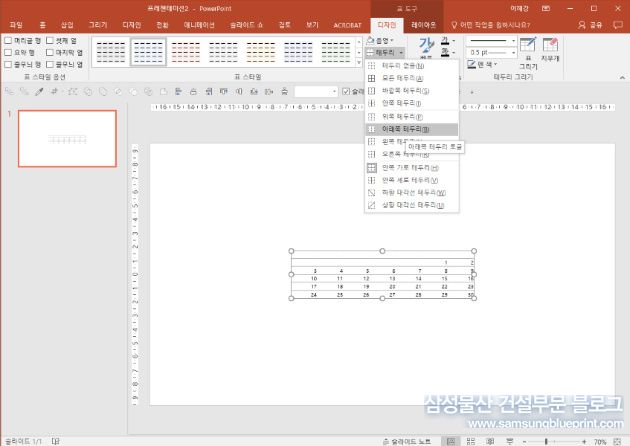Switch to Slide Sorter view icon
The height and width of the screenshot is (446, 630).
point(470,441)
